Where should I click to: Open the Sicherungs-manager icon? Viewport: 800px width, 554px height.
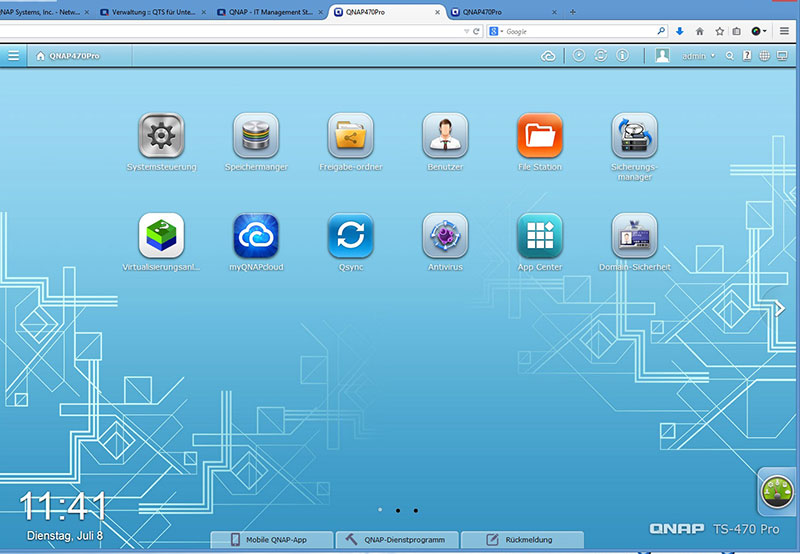click(634, 136)
